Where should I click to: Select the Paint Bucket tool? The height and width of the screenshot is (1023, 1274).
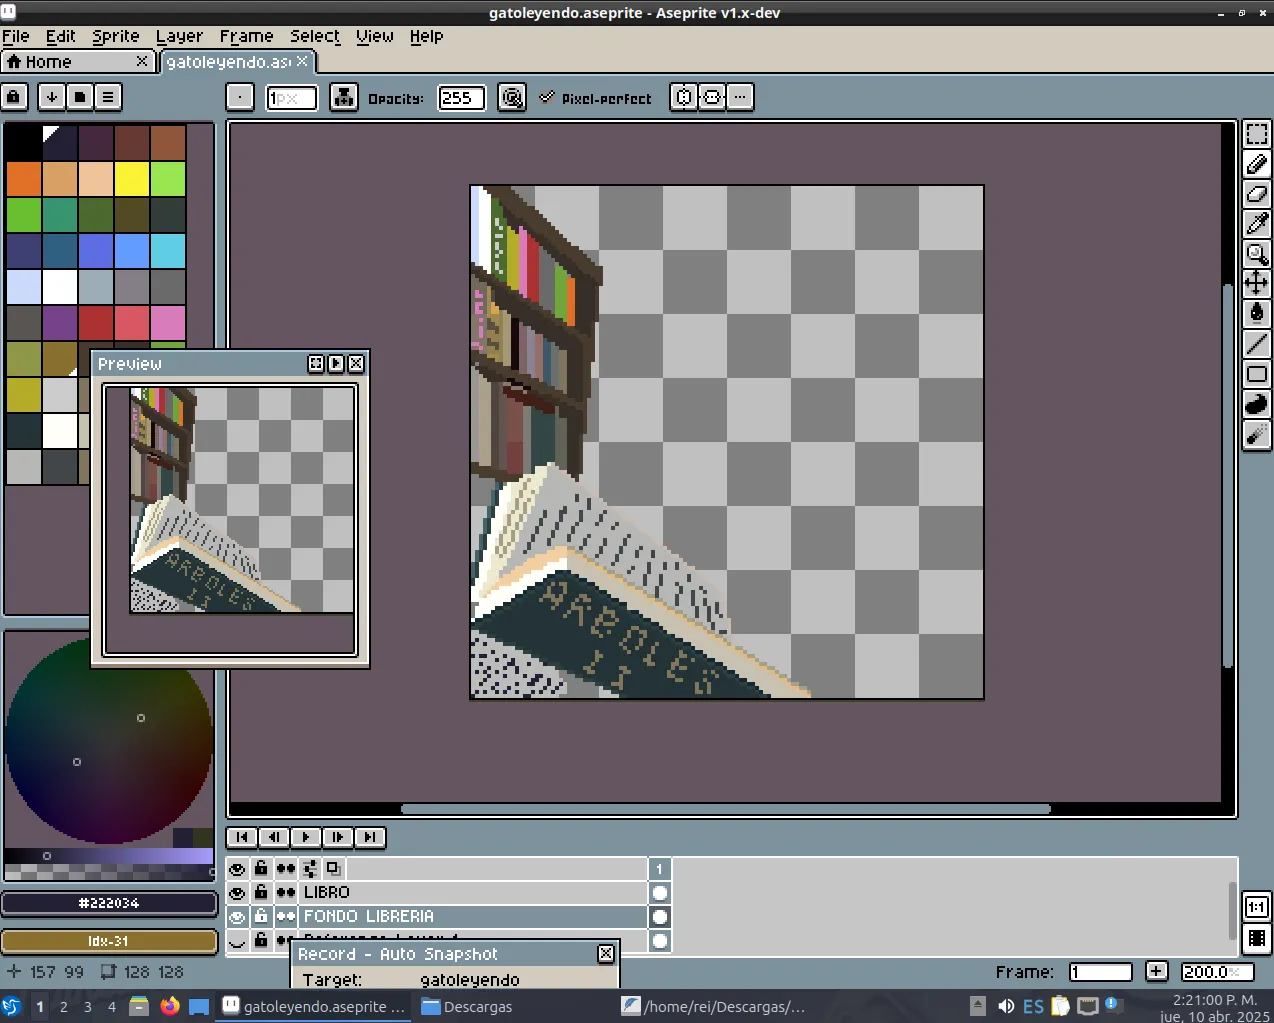(x=1257, y=313)
